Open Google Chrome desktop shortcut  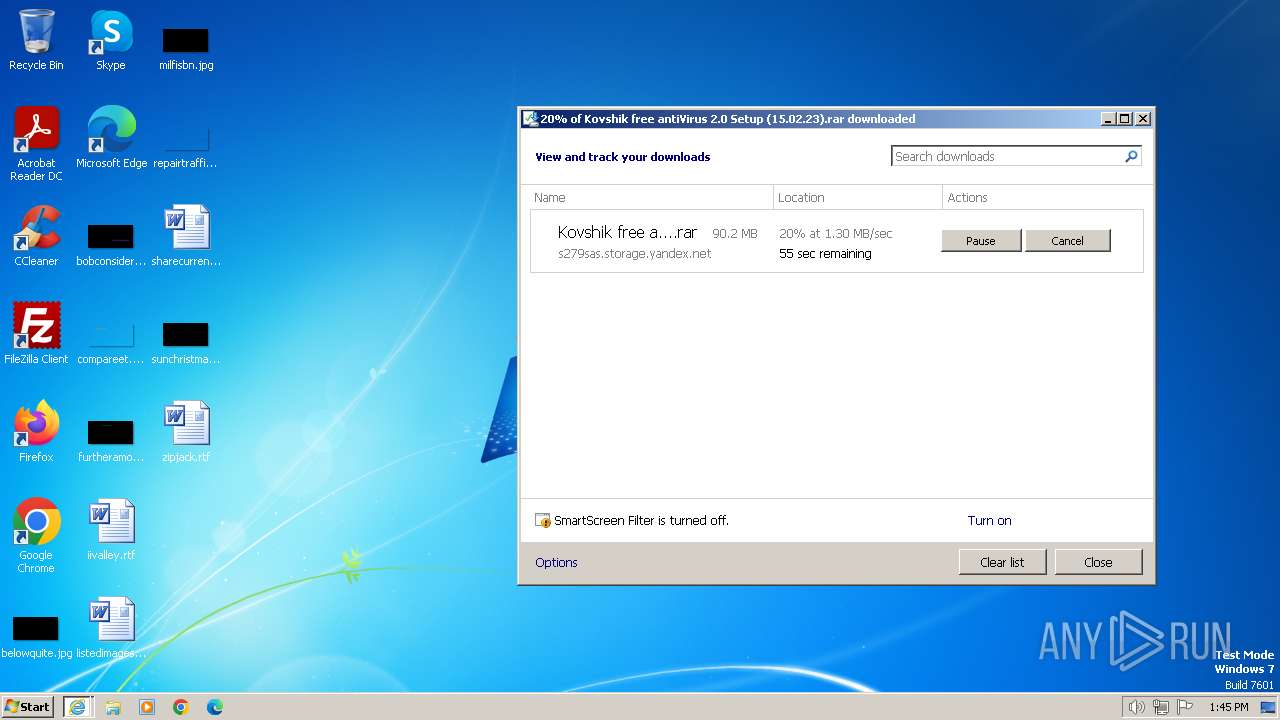(36, 535)
